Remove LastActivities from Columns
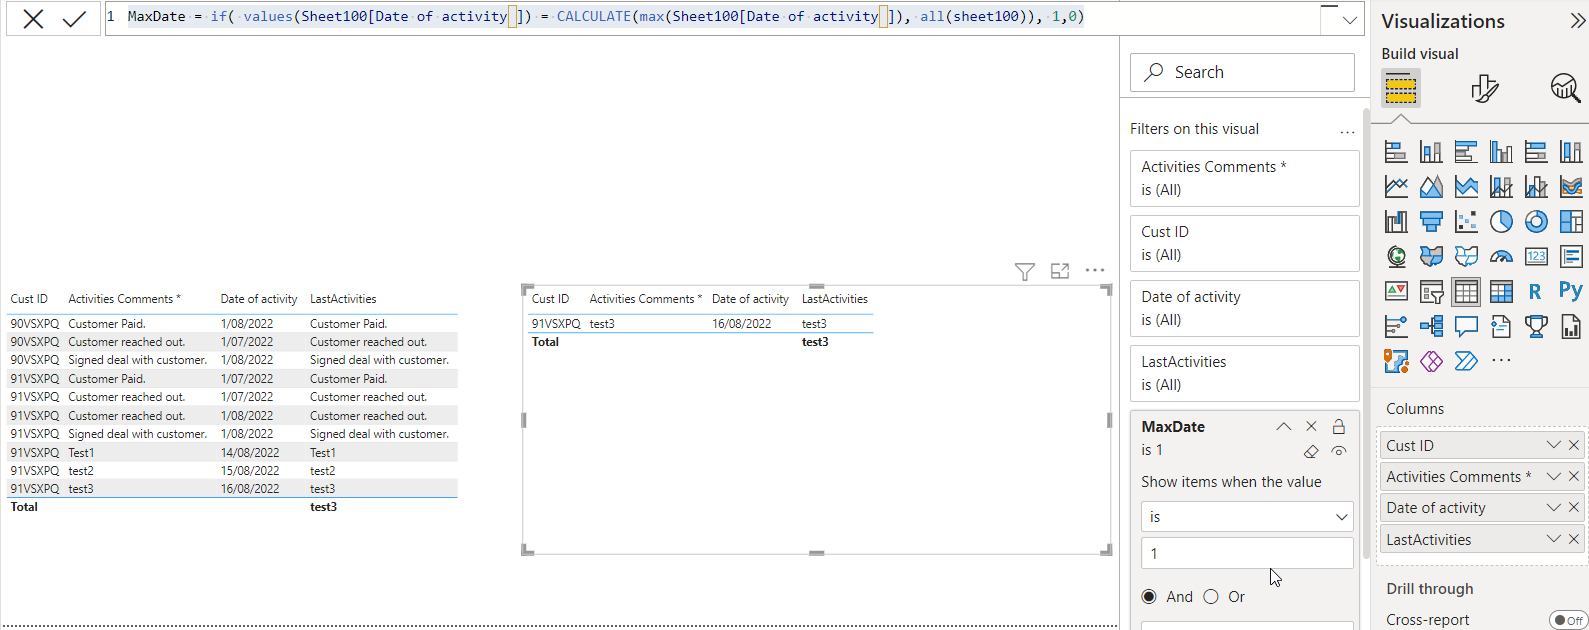 click(1574, 539)
